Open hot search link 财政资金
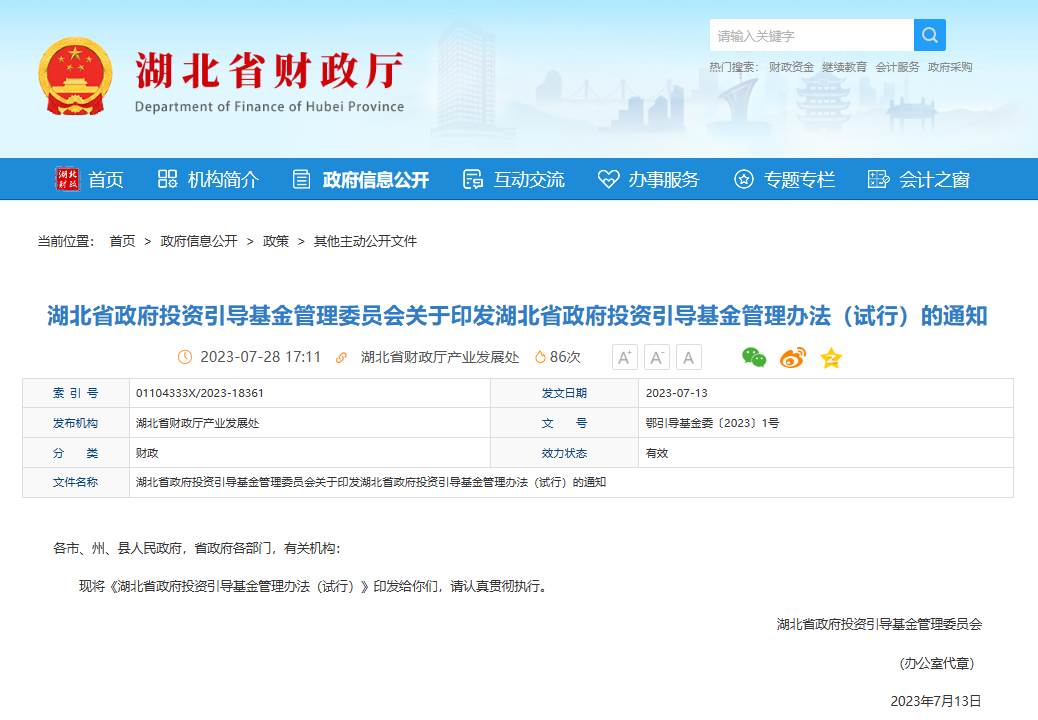Image resolution: width=1038 pixels, height=720 pixels. coord(791,67)
